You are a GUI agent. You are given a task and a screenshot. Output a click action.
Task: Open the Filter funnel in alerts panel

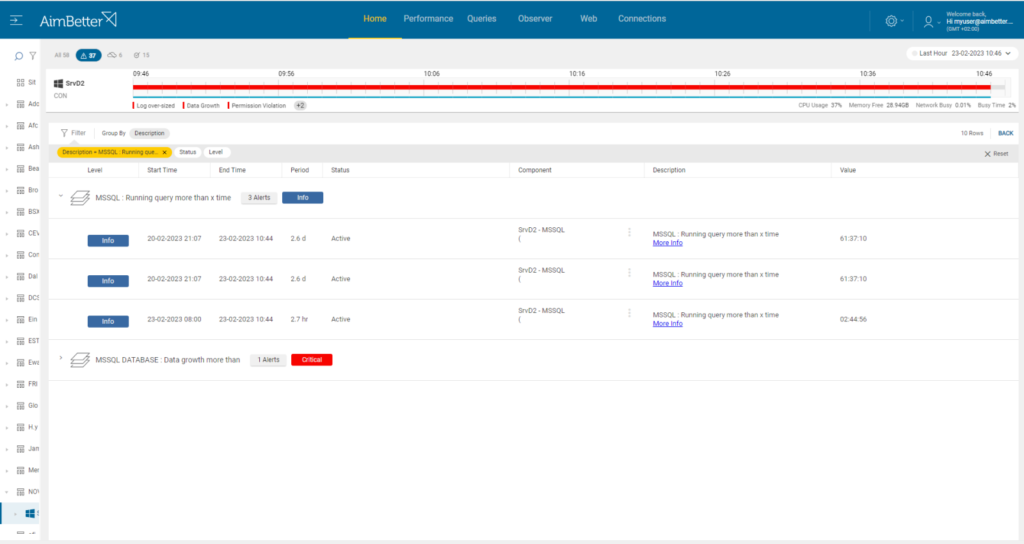72,133
